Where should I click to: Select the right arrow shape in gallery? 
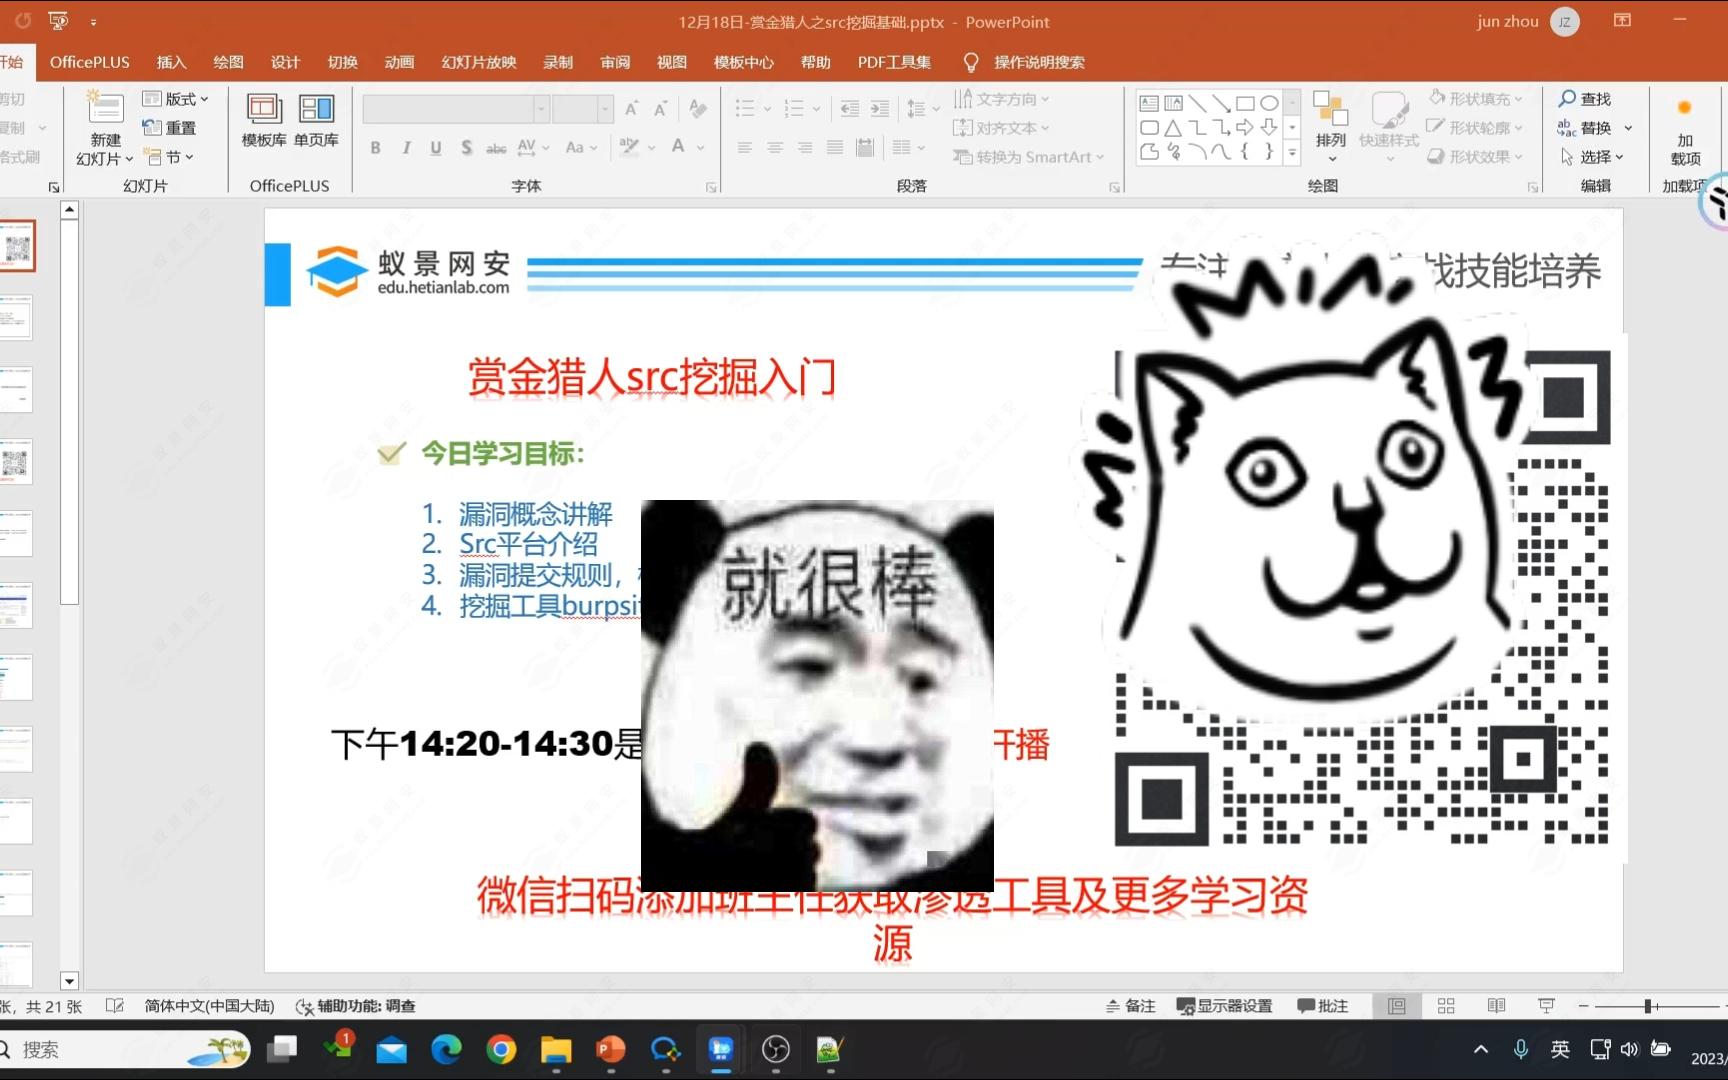(x=1245, y=128)
